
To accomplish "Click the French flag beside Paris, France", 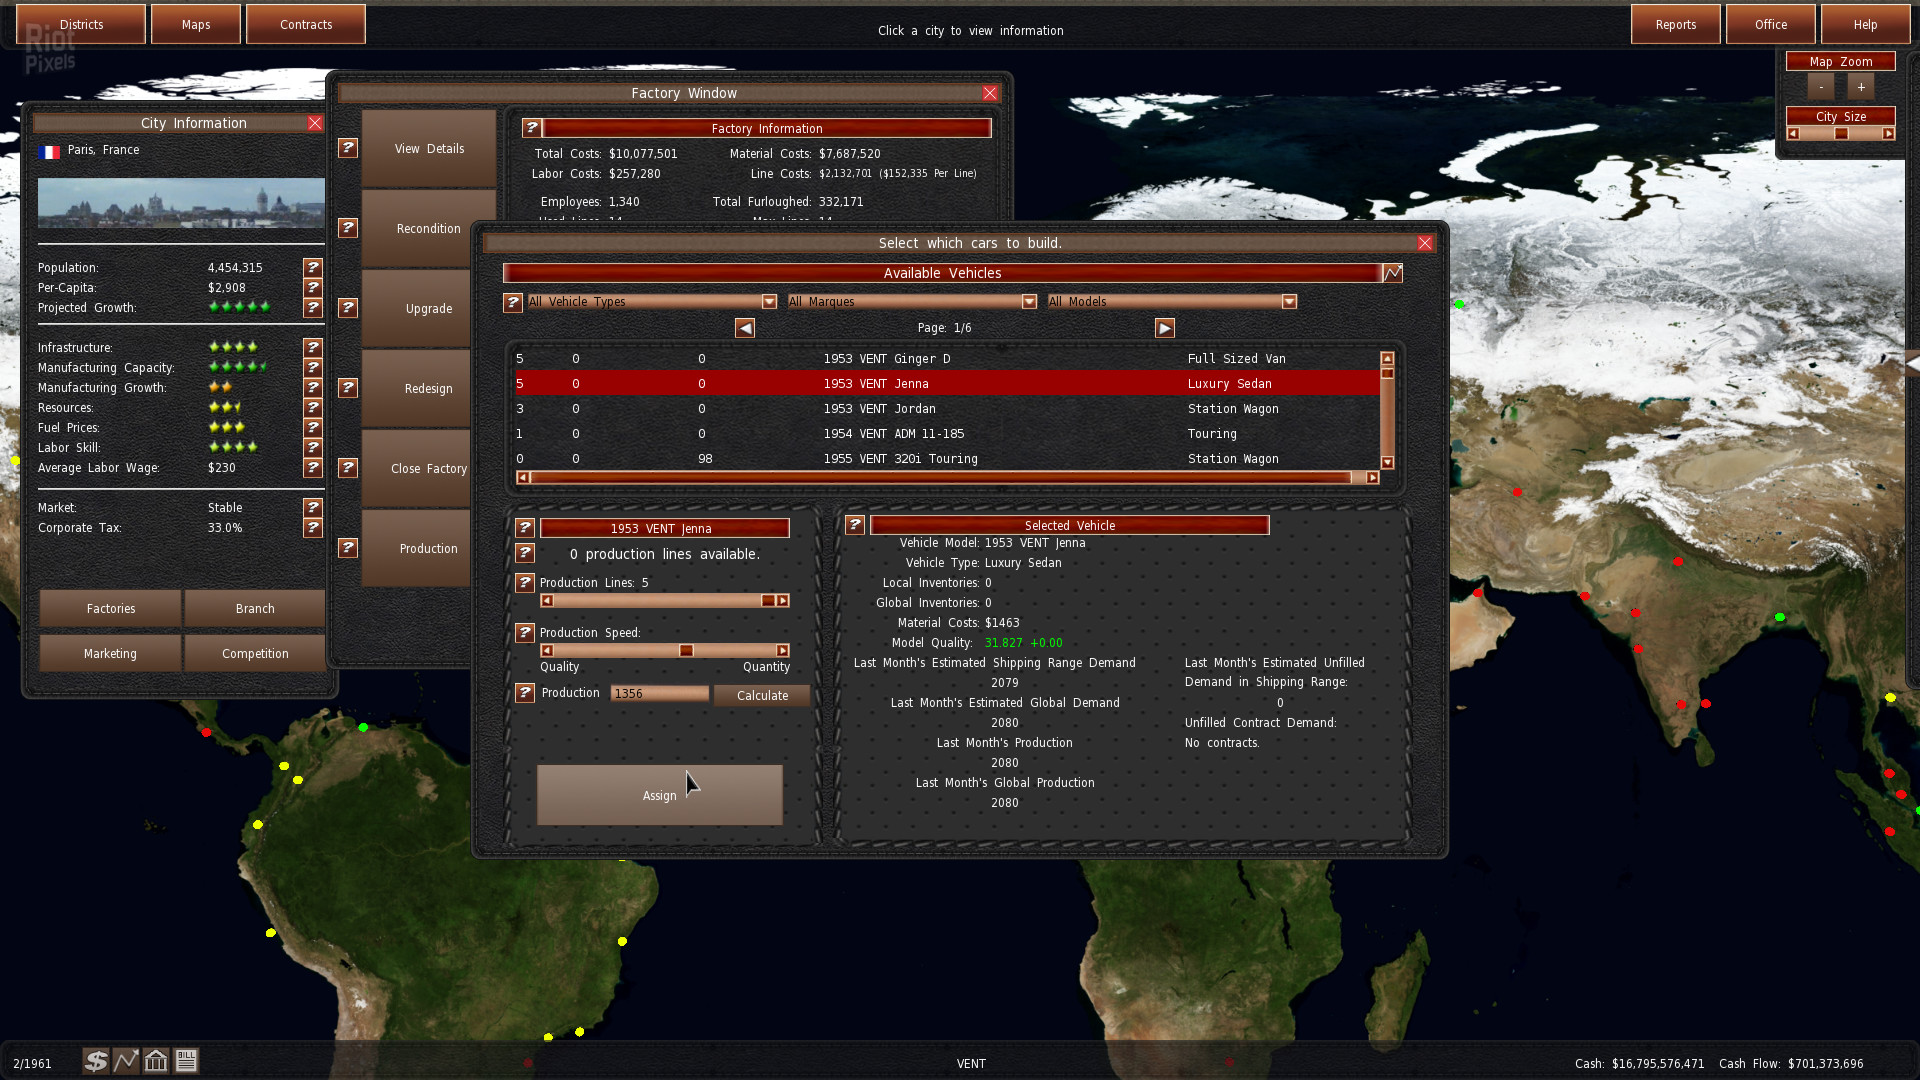I will pyautogui.click(x=48, y=151).
